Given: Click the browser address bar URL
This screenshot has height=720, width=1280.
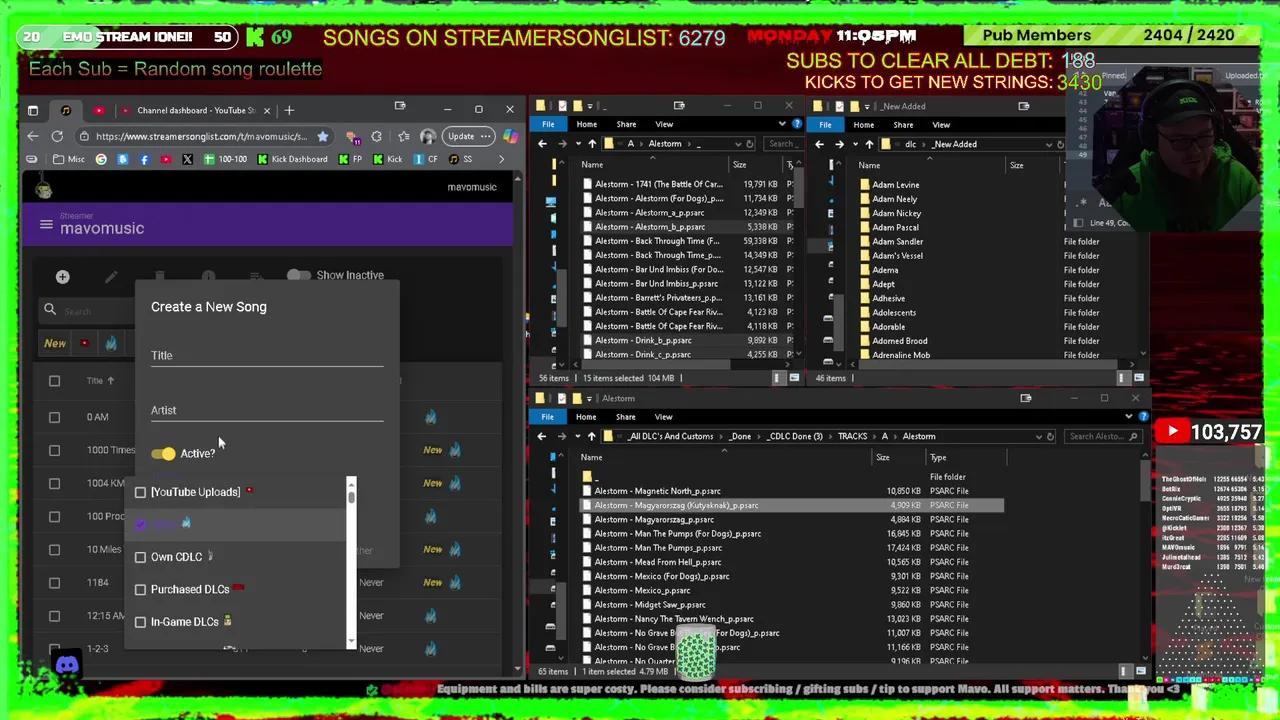Looking at the screenshot, I should coord(200,136).
